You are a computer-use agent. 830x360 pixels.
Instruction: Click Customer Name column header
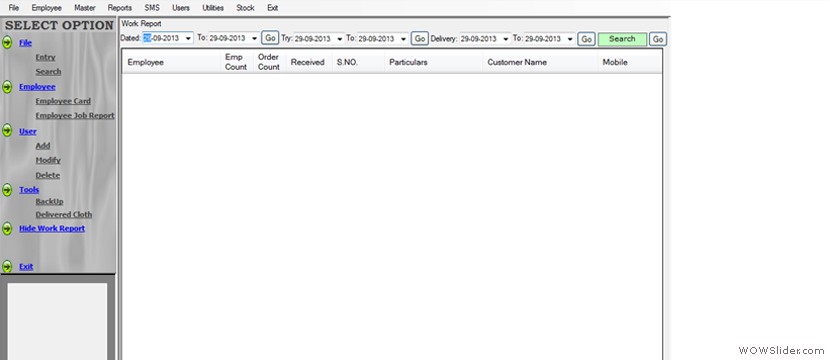point(540,62)
